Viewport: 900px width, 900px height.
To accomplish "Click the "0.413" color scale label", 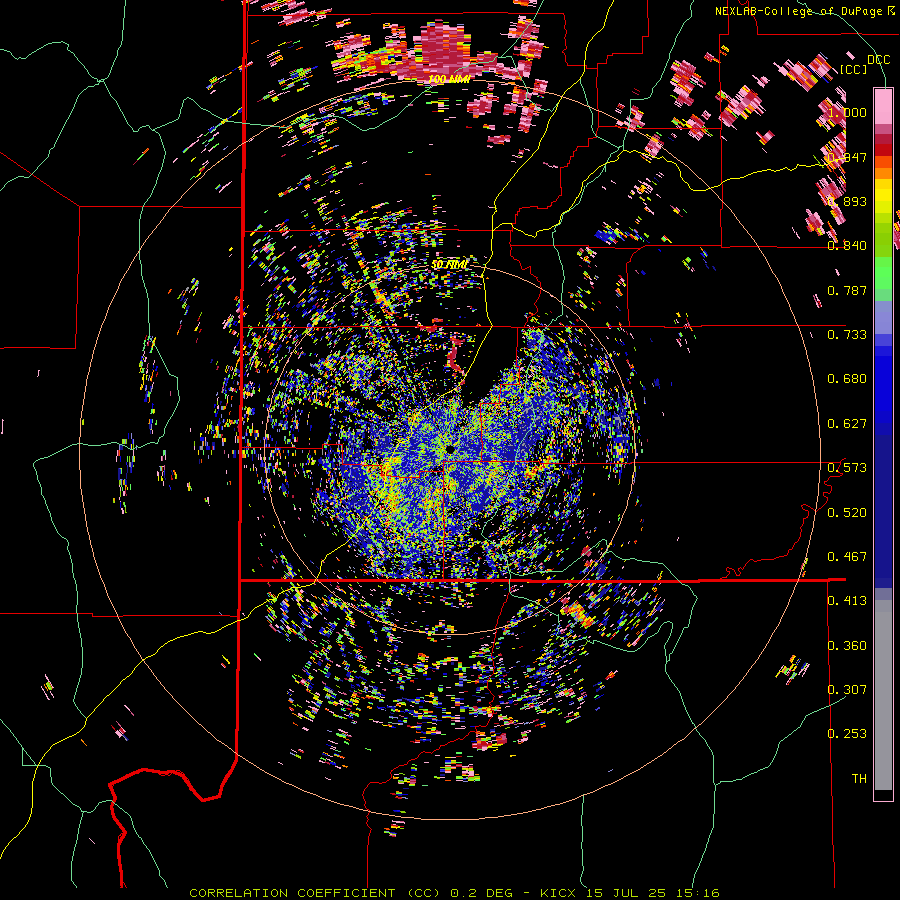I will (847, 601).
